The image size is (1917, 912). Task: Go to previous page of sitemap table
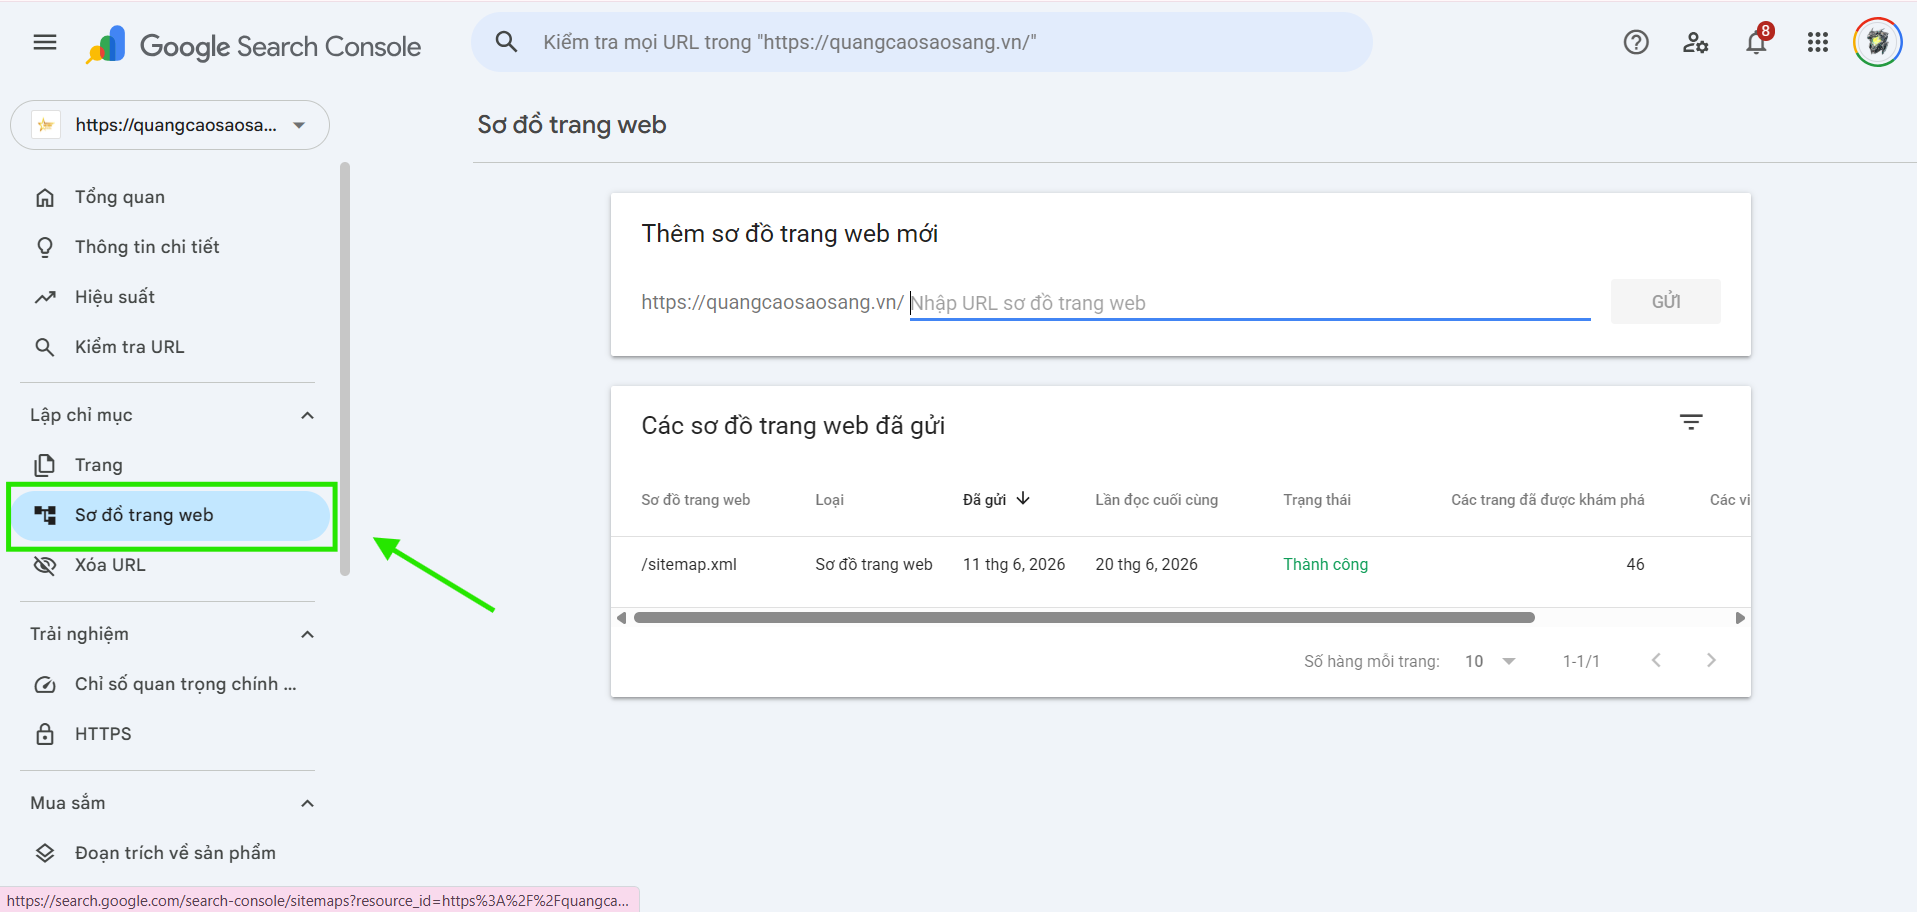click(1656, 660)
